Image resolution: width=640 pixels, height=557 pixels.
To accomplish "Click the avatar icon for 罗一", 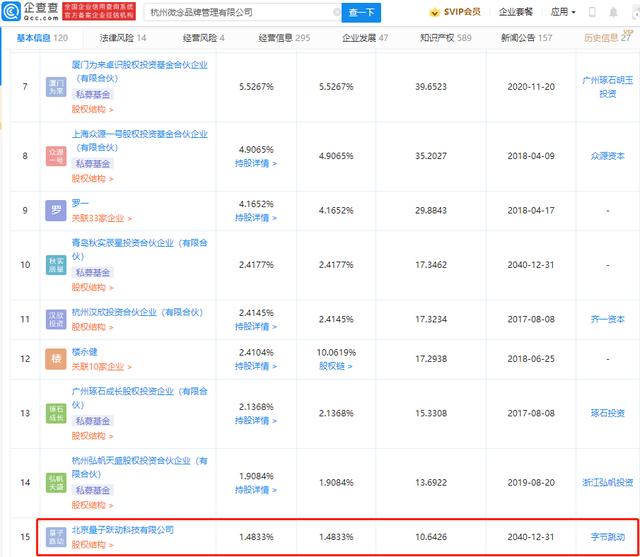I will (56, 211).
